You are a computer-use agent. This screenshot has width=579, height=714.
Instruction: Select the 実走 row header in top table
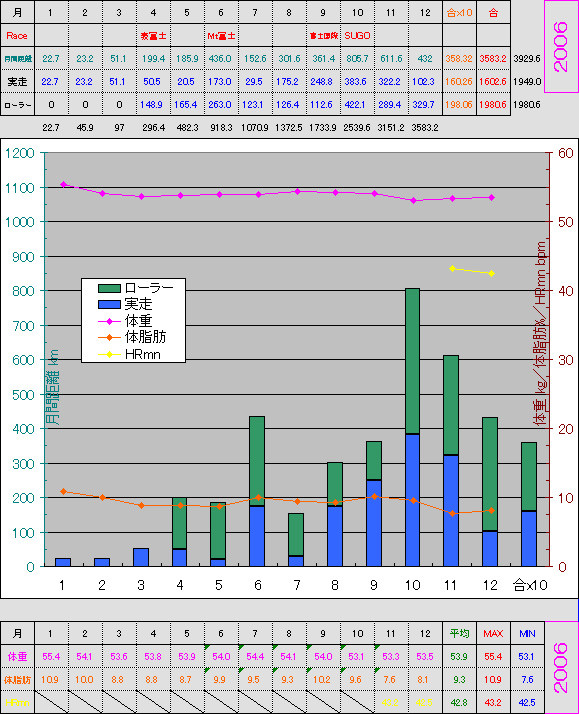[x=17, y=82]
